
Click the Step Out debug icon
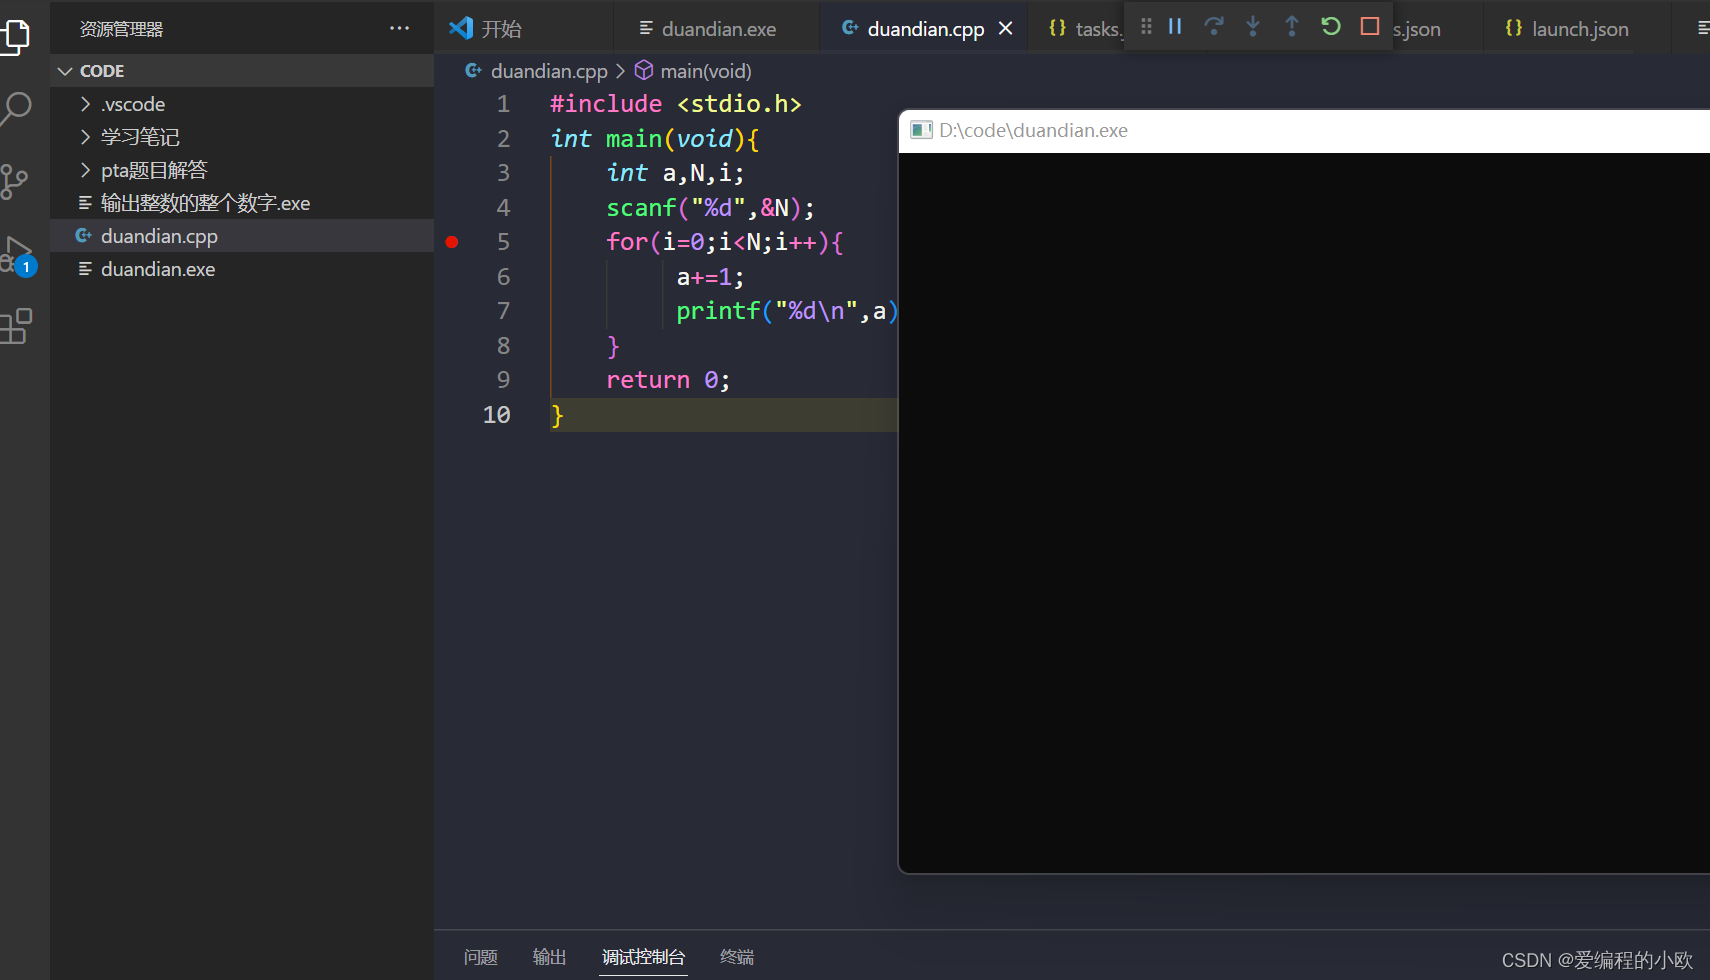pyautogui.click(x=1293, y=27)
